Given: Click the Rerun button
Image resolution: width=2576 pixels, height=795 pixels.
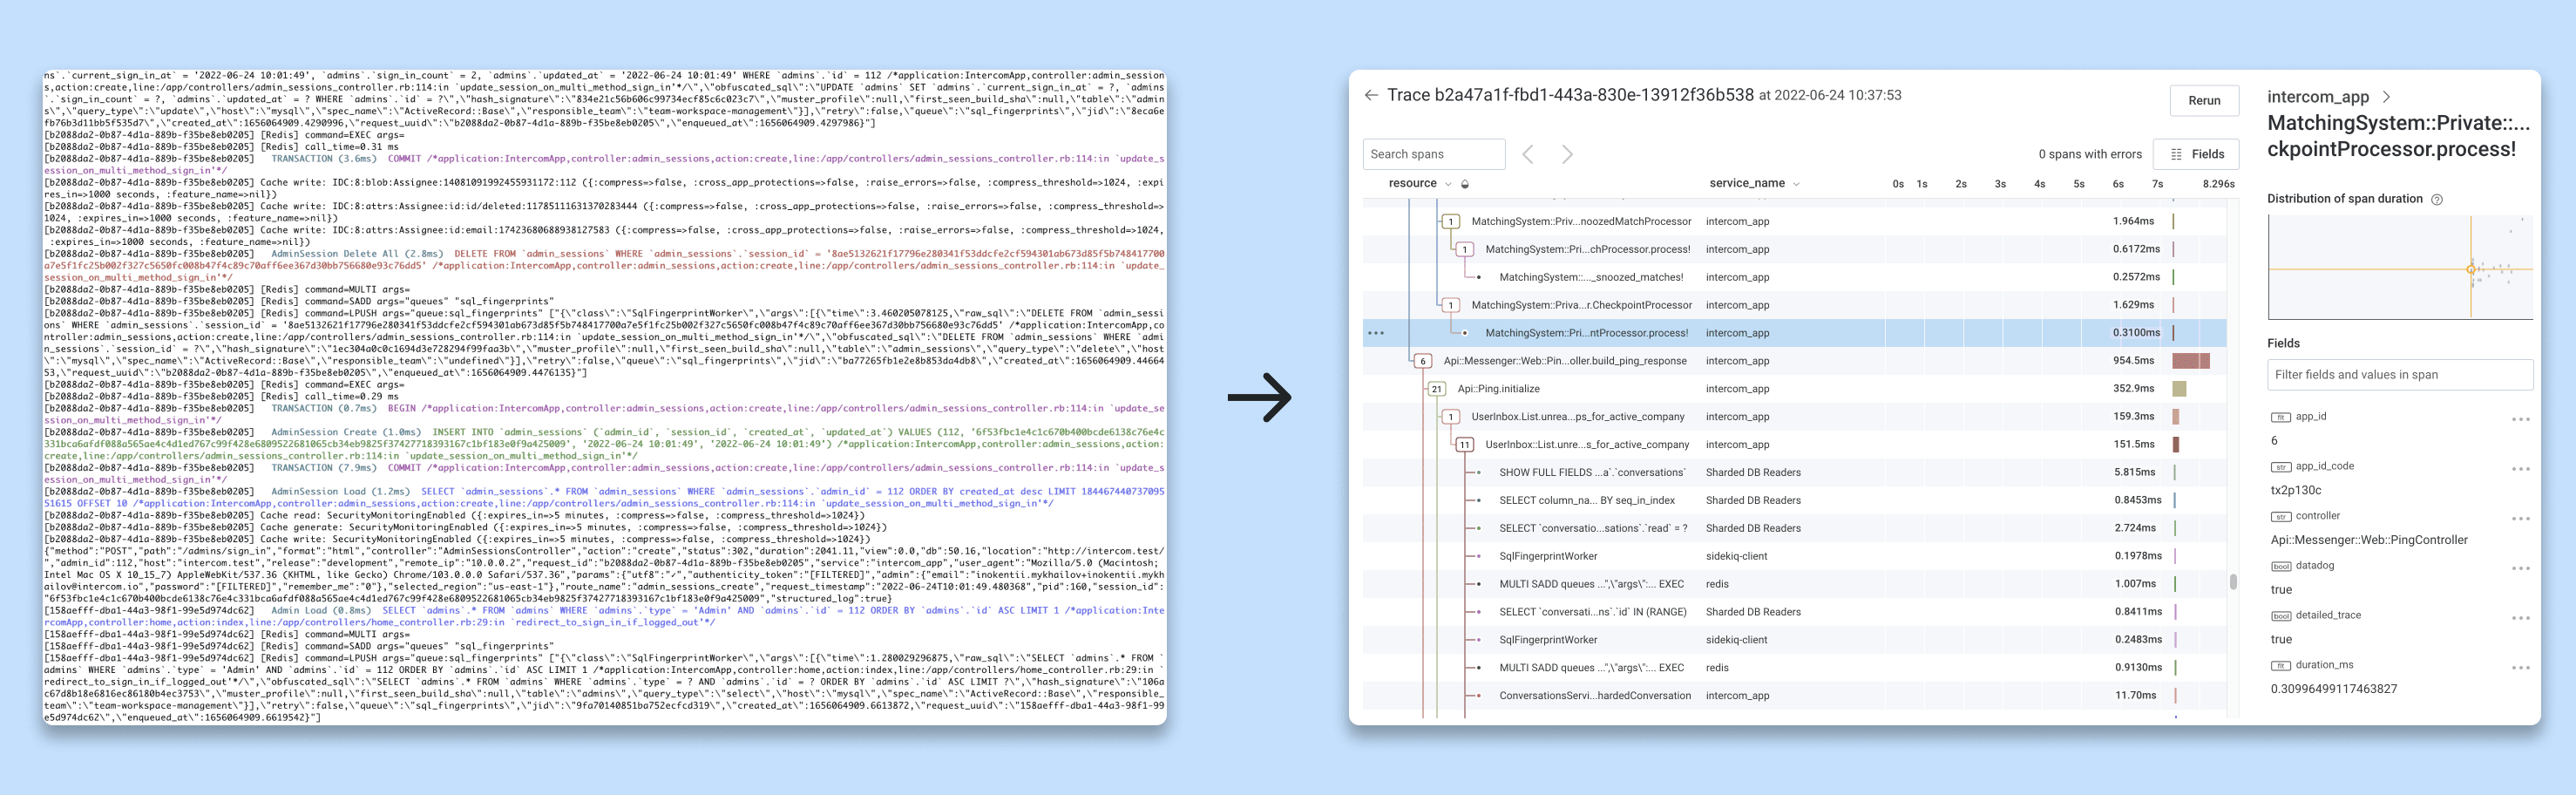Looking at the screenshot, I should click(x=2203, y=101).
